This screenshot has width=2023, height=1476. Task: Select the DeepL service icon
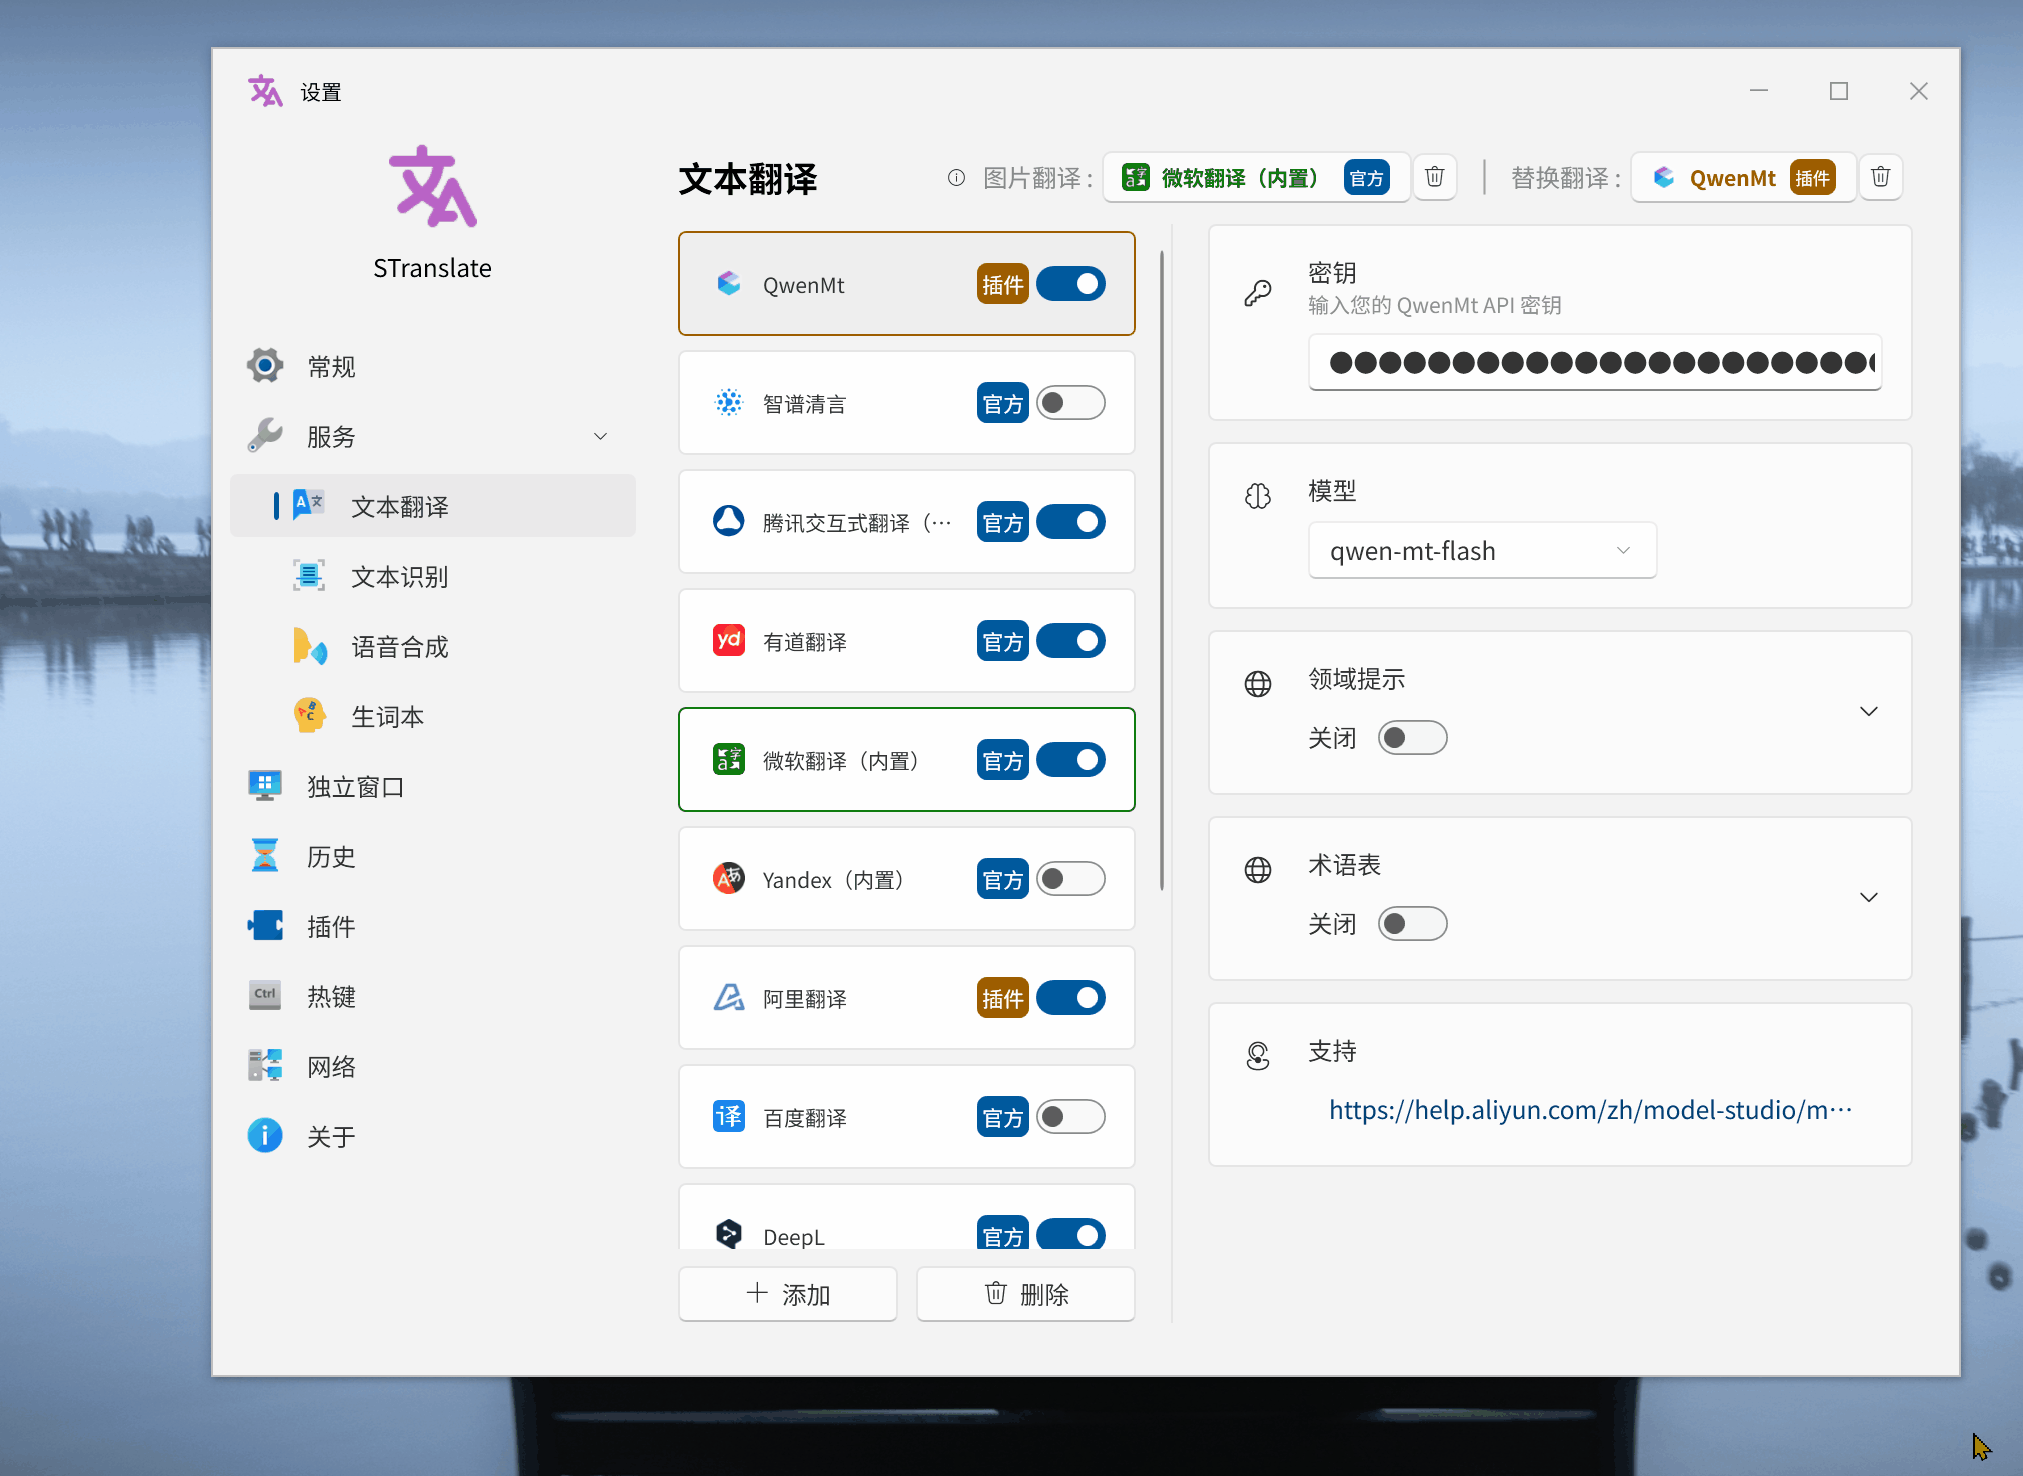pyautogui.click(x=728, y=1234)
